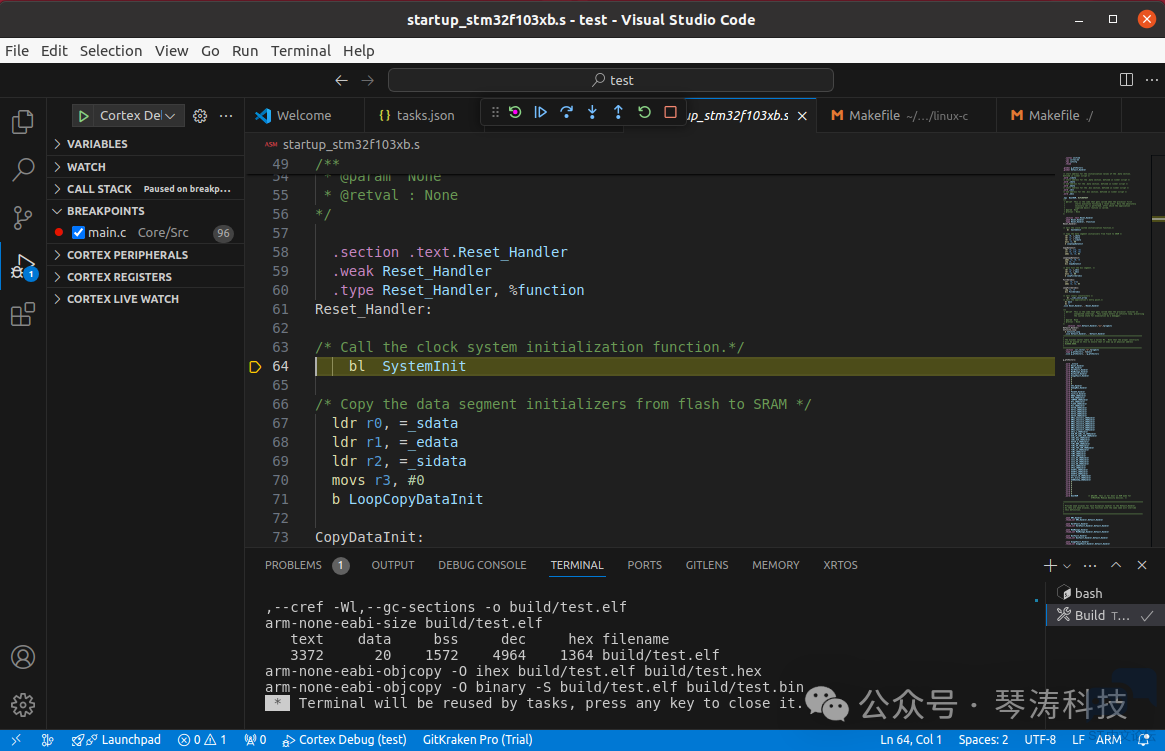Expand the WATCH section
This screenshot has width=1165, height=751.
click(x=146, y=167)
